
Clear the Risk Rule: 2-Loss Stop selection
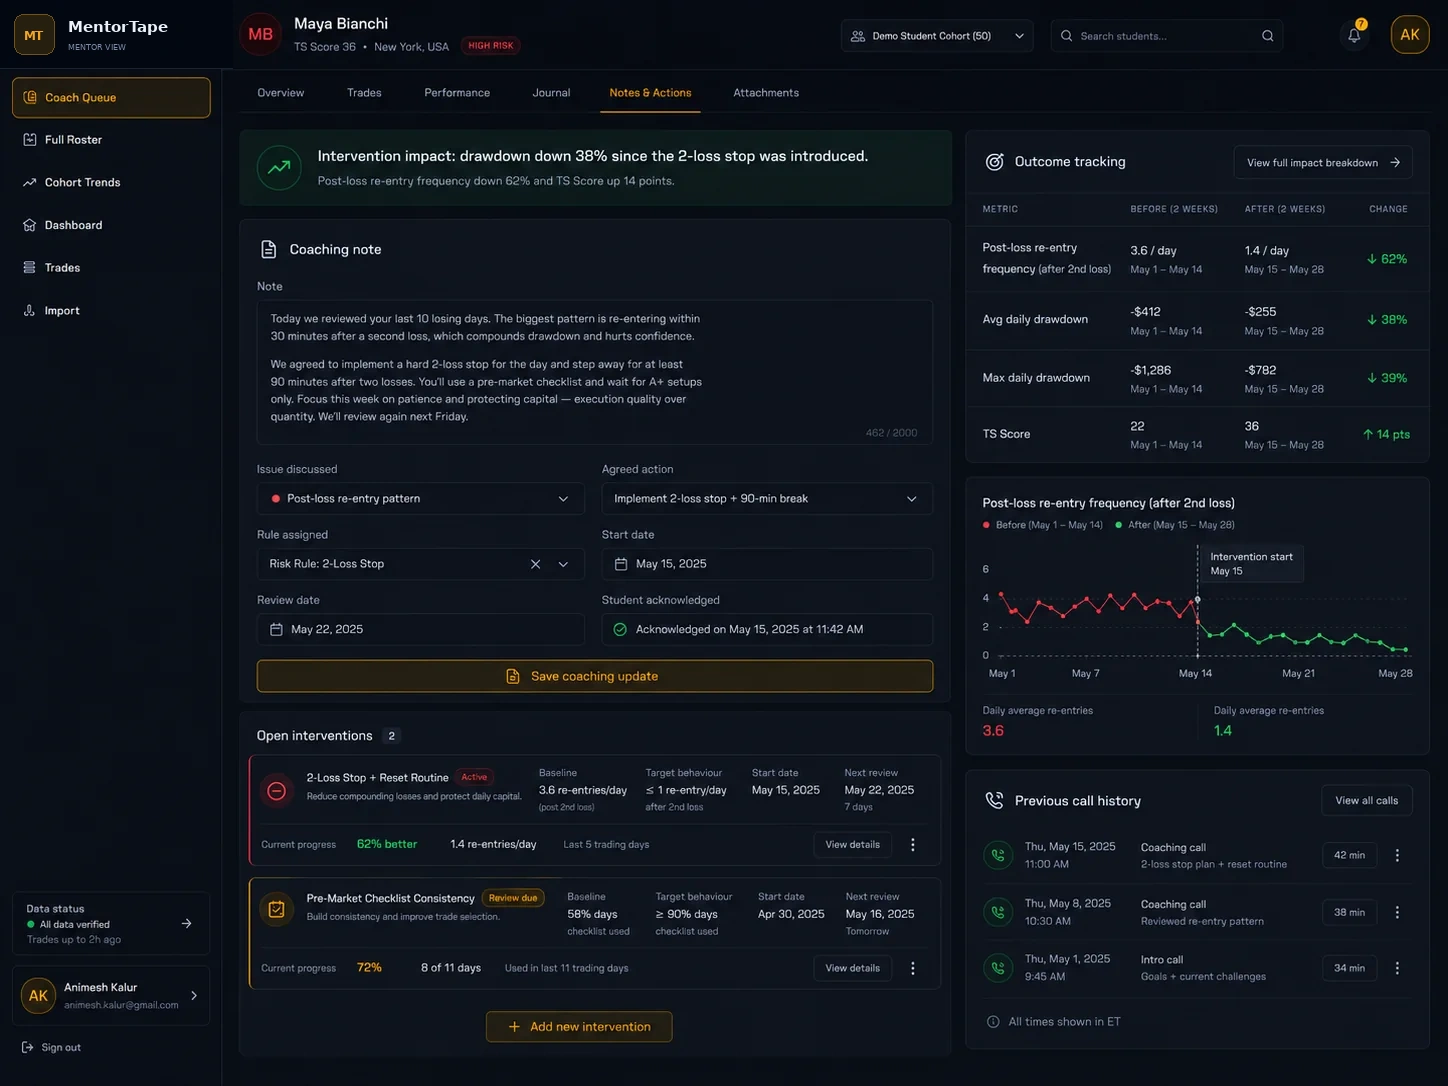coord(535,564)
